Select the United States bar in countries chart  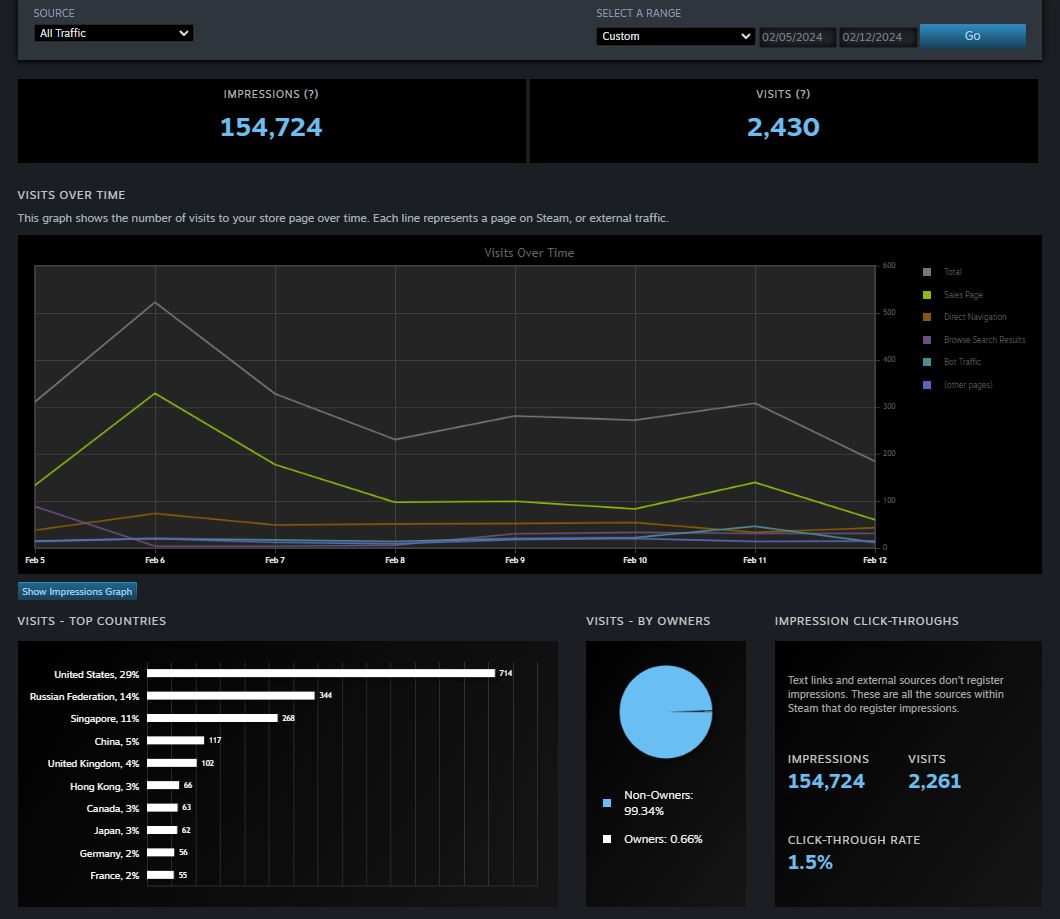(320, 674)
